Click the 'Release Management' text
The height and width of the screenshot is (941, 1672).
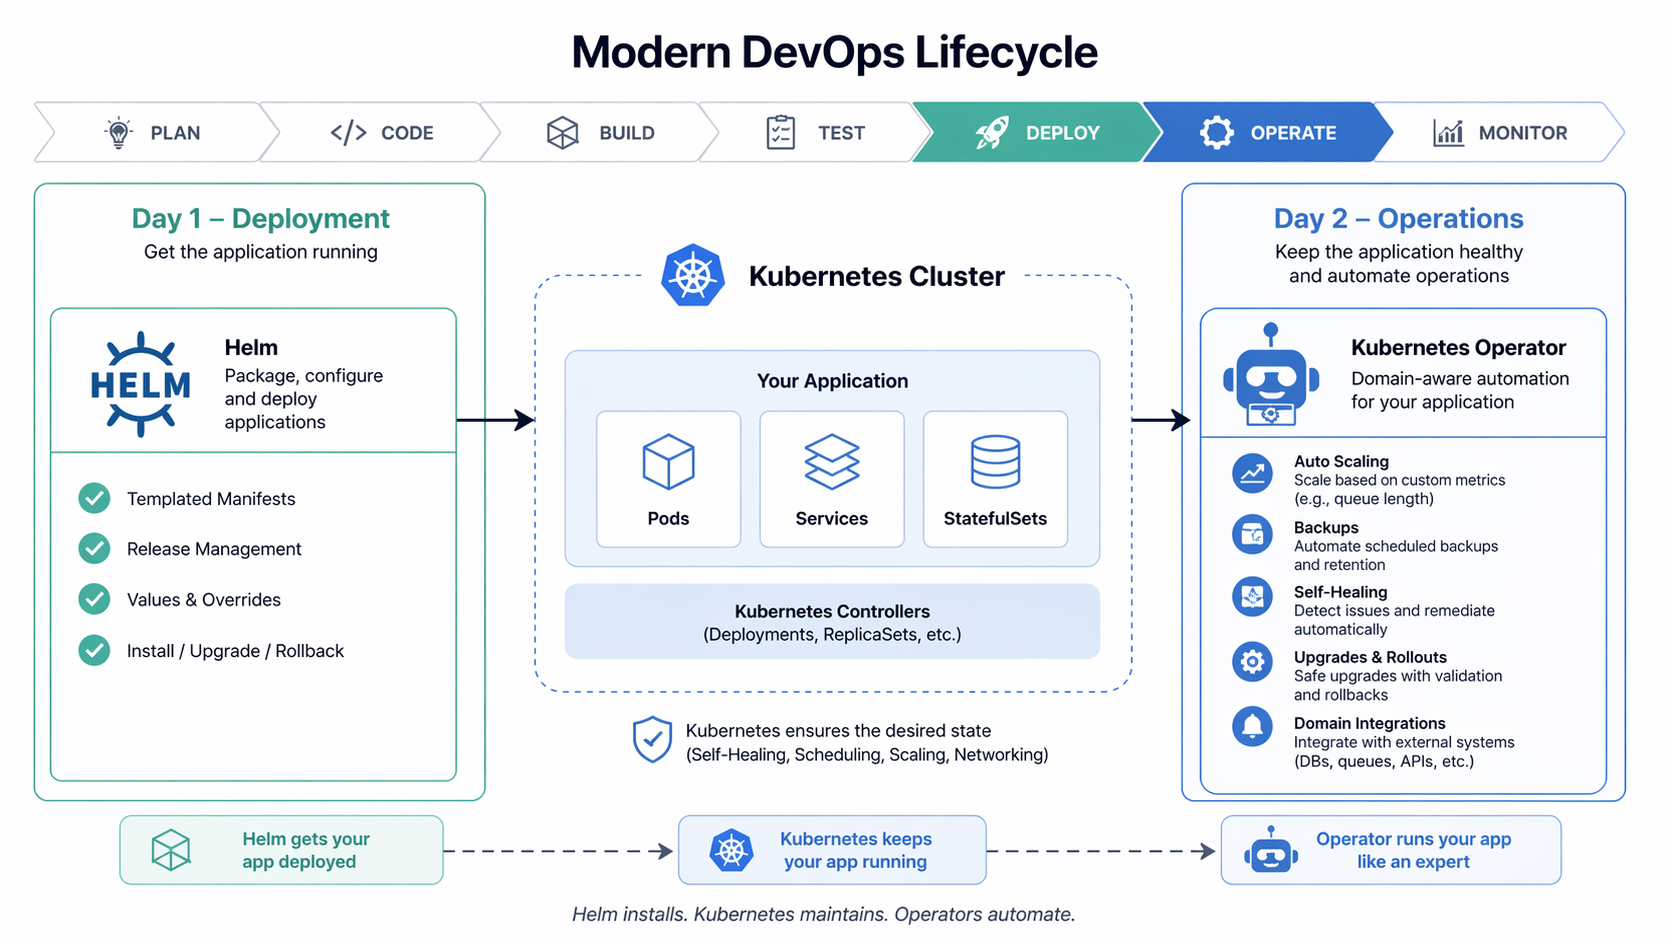click(x=214, y=549)
